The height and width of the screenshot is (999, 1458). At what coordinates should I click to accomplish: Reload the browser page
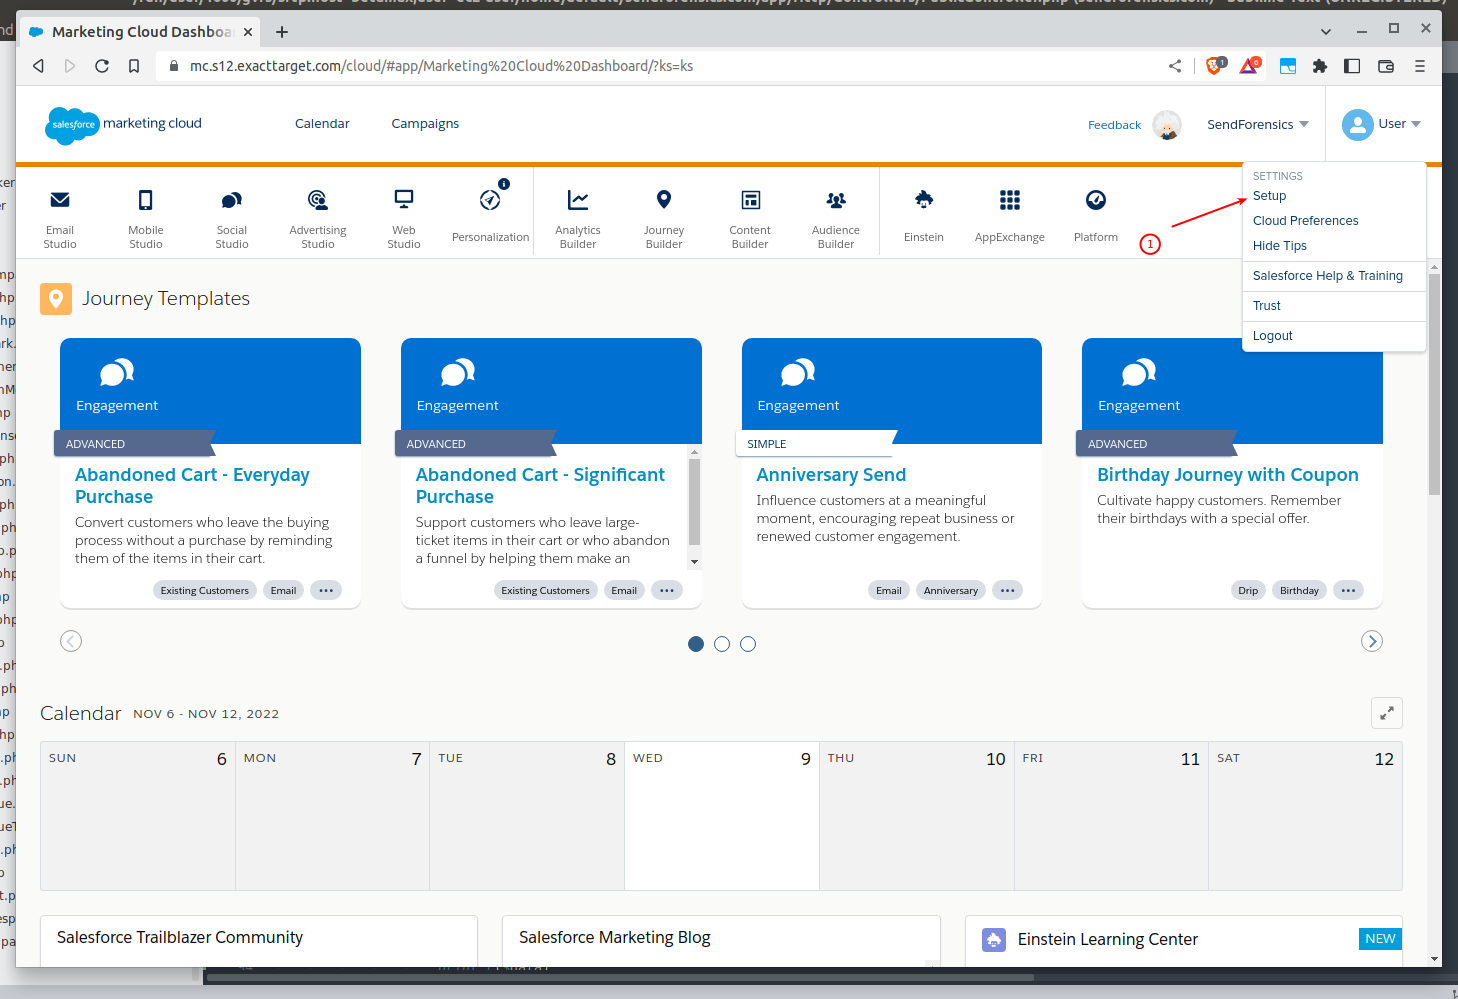(102, 66)
